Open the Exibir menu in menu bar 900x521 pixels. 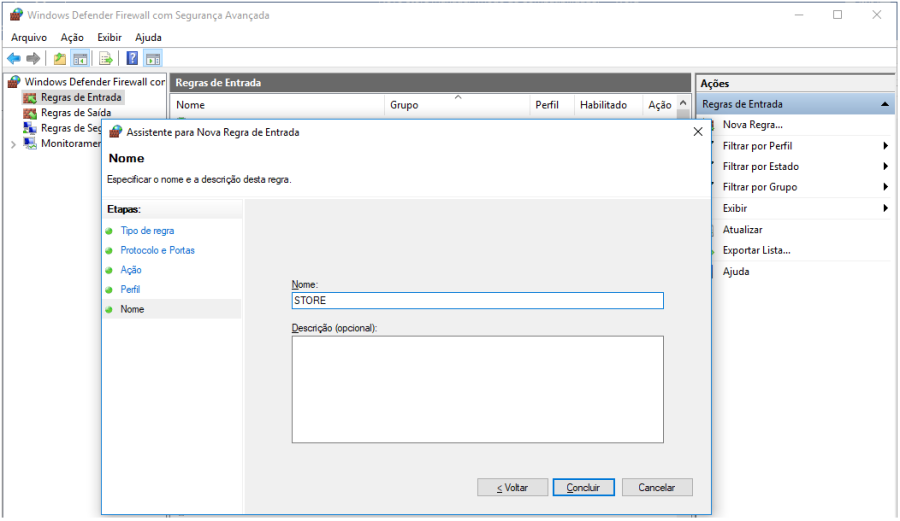(x=109, y=37)
